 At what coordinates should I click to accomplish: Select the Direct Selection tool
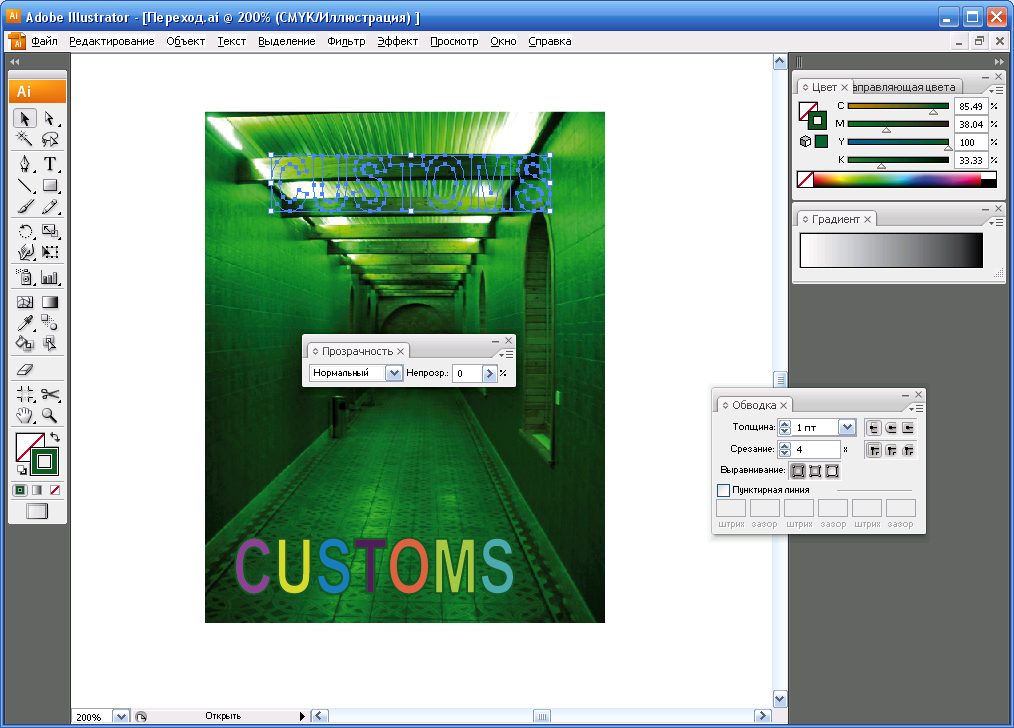click(50, 119)
